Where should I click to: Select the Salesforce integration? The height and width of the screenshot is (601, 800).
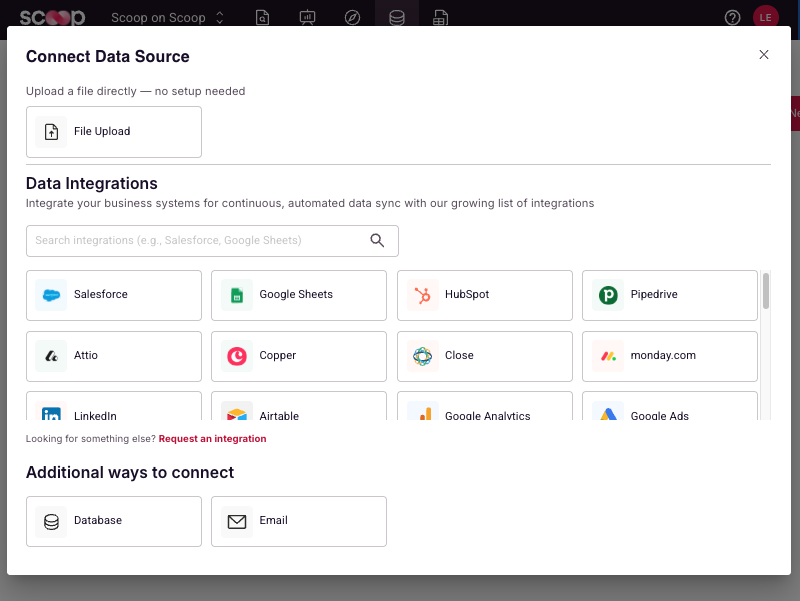(113, 295)
